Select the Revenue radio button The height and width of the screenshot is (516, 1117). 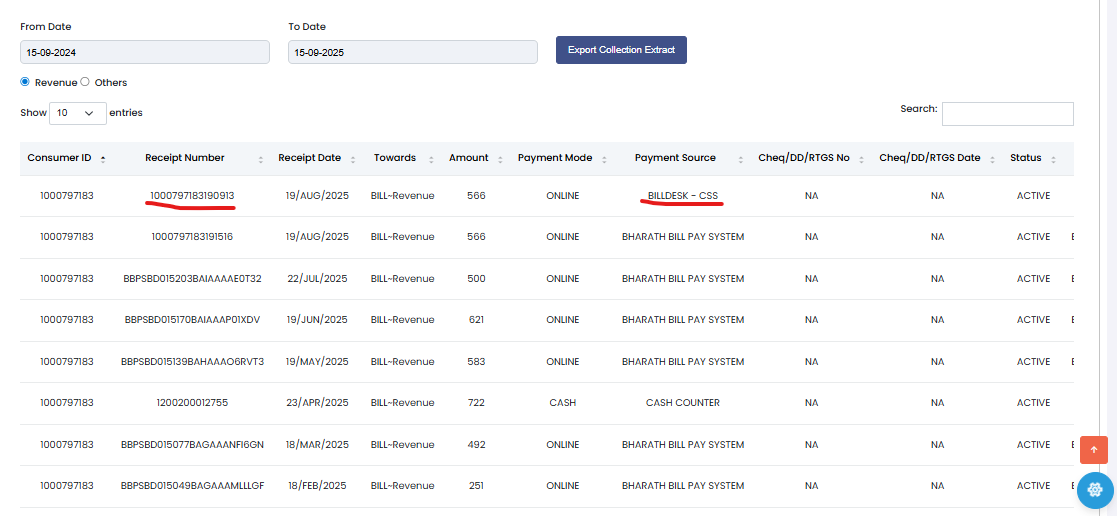point(25,82)
